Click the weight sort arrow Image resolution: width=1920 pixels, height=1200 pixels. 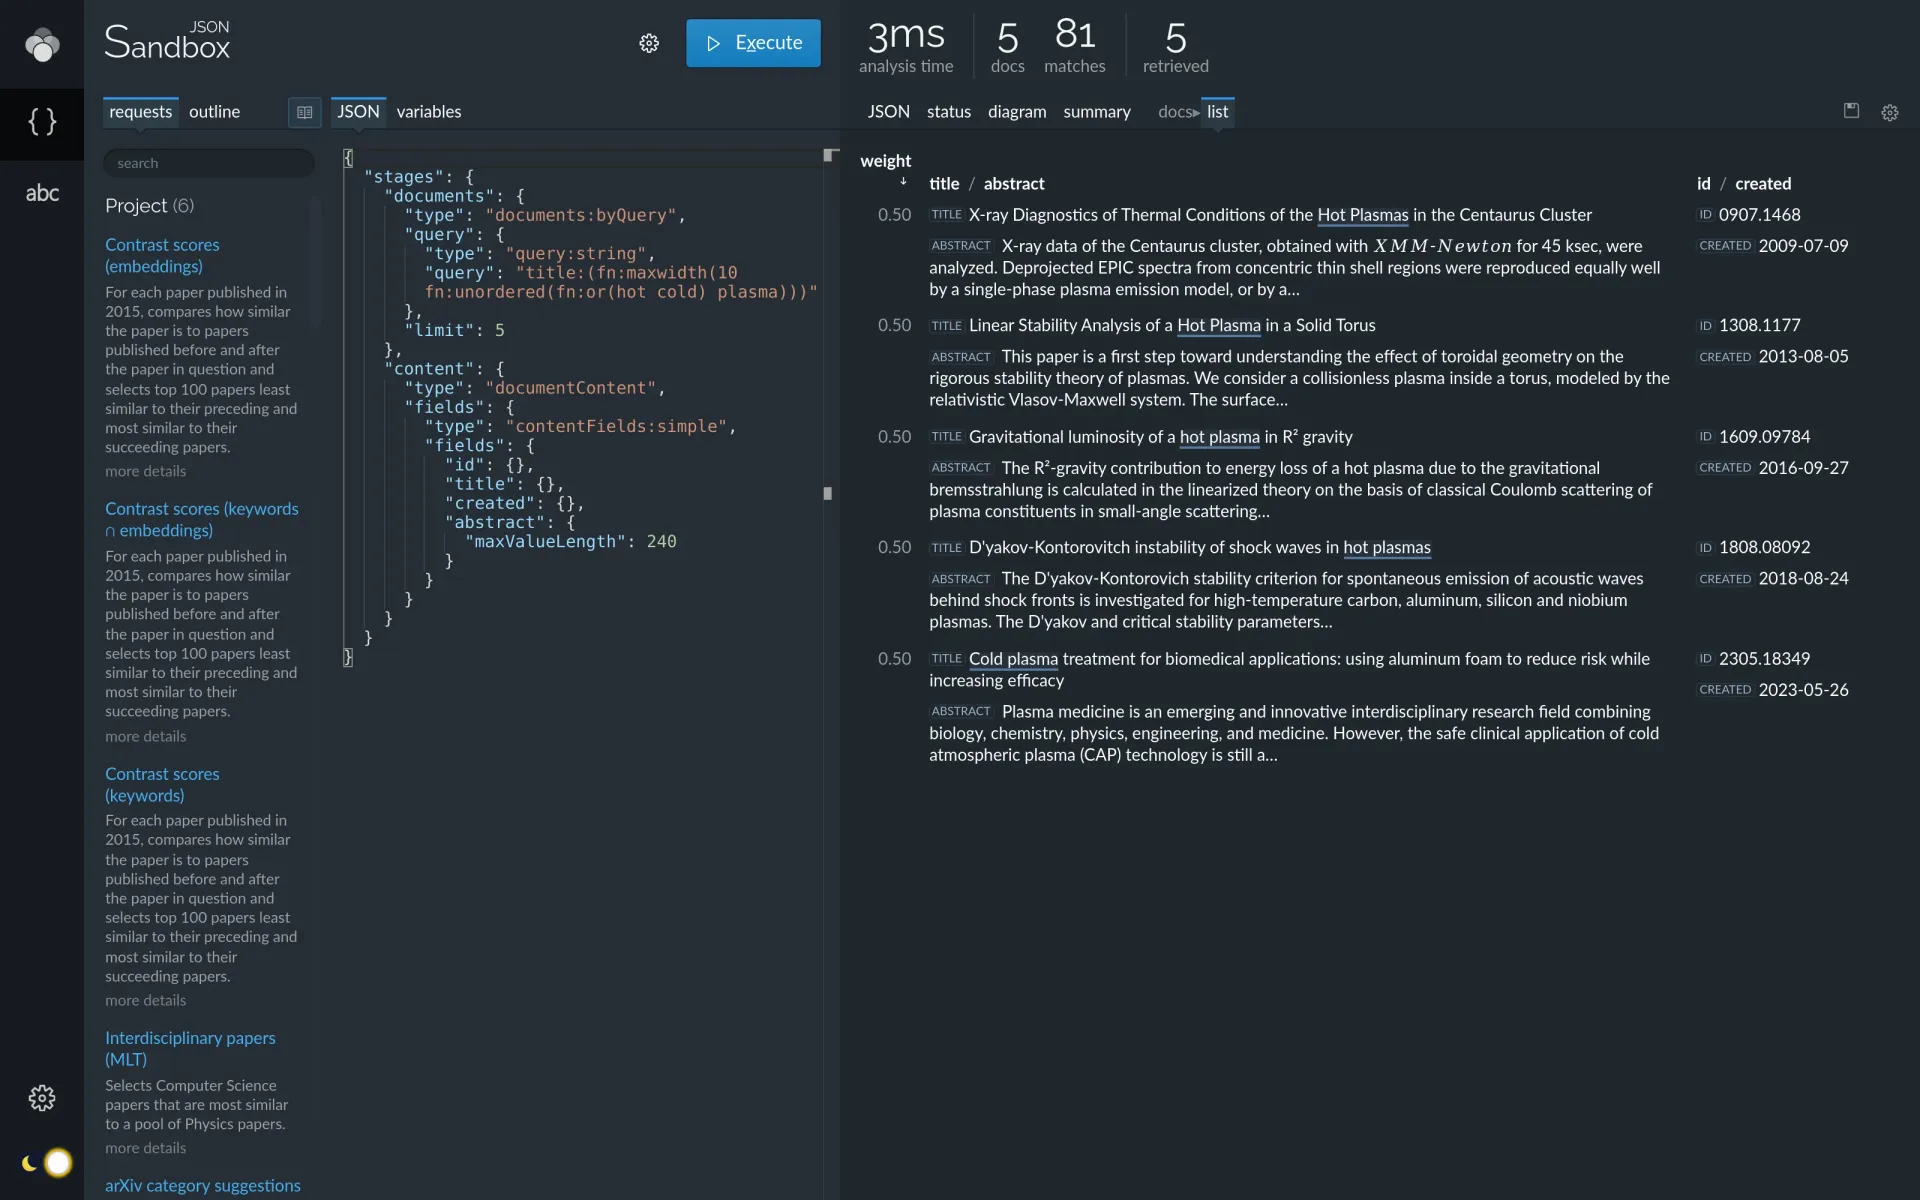[903, 182]
